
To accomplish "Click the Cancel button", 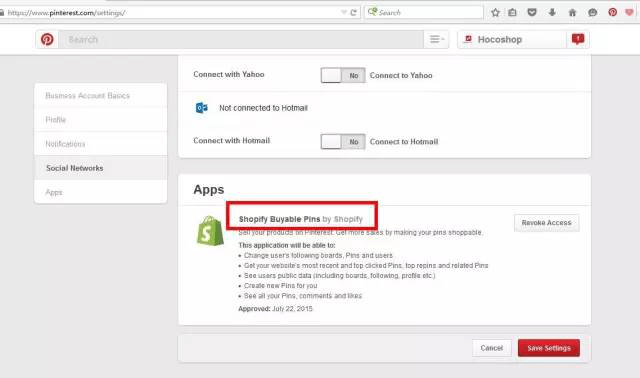I will point(492,348).
